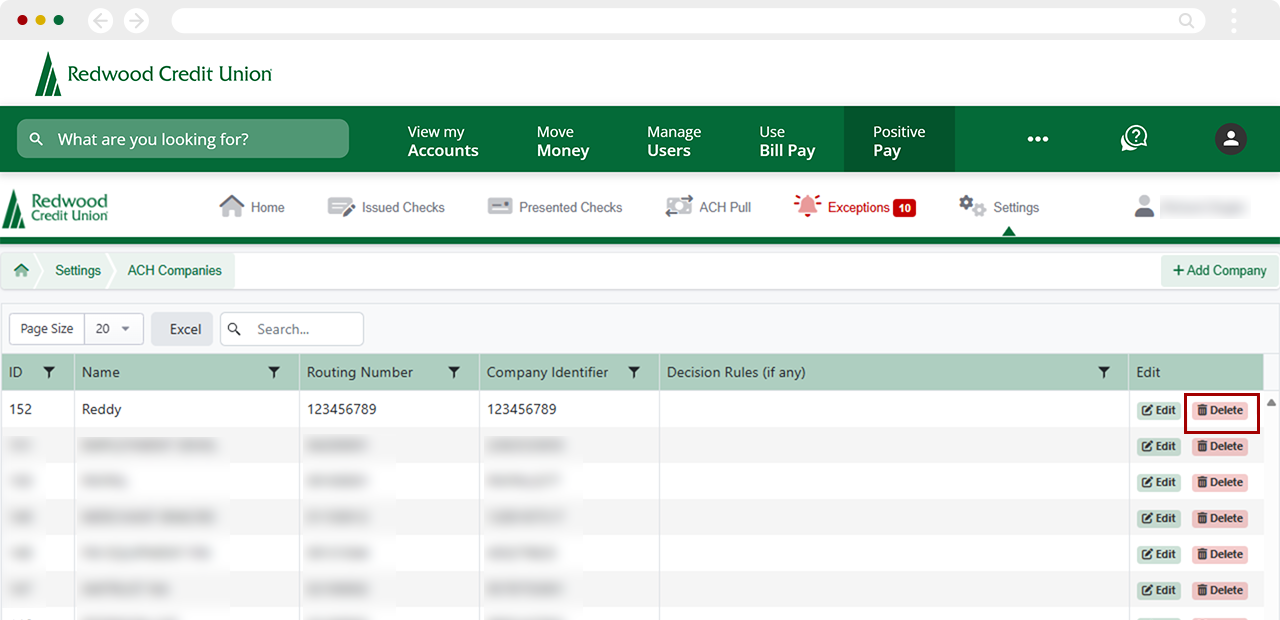Click the browser forward arrow button
The image size is (1280, 620).
(x=136, y=20)
